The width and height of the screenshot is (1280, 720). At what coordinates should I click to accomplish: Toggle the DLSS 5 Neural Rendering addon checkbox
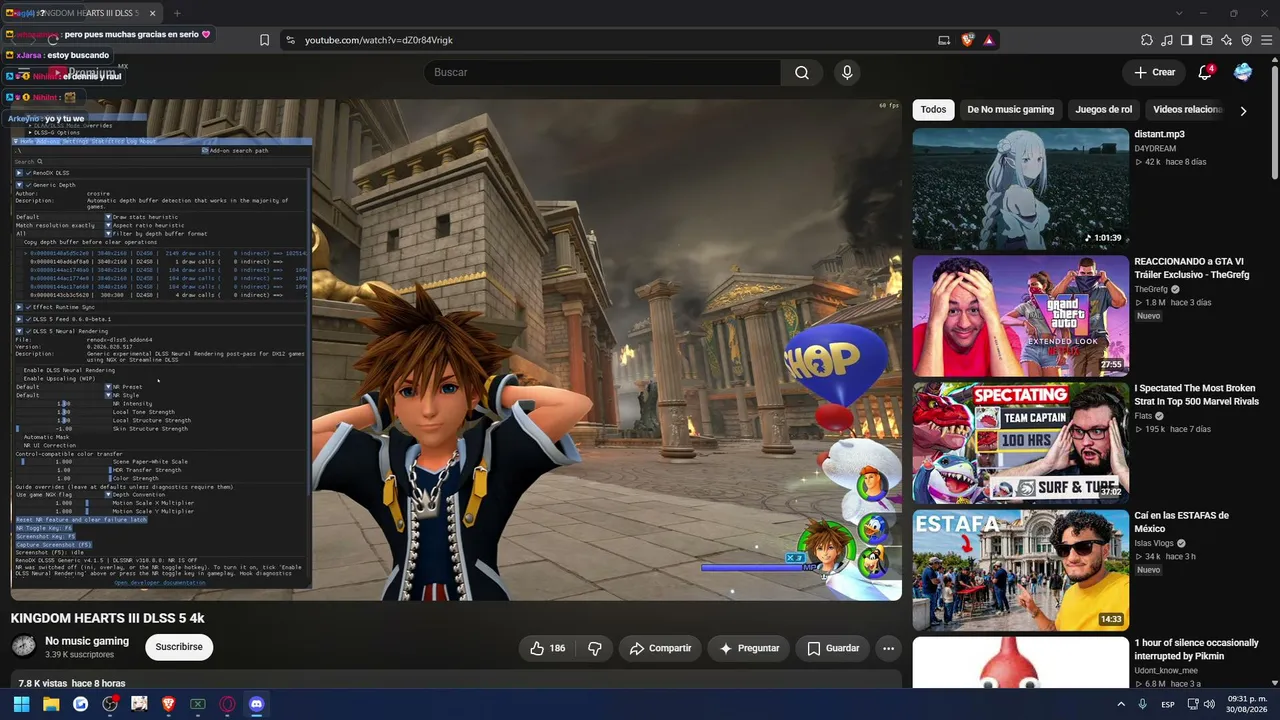(28, 331)
